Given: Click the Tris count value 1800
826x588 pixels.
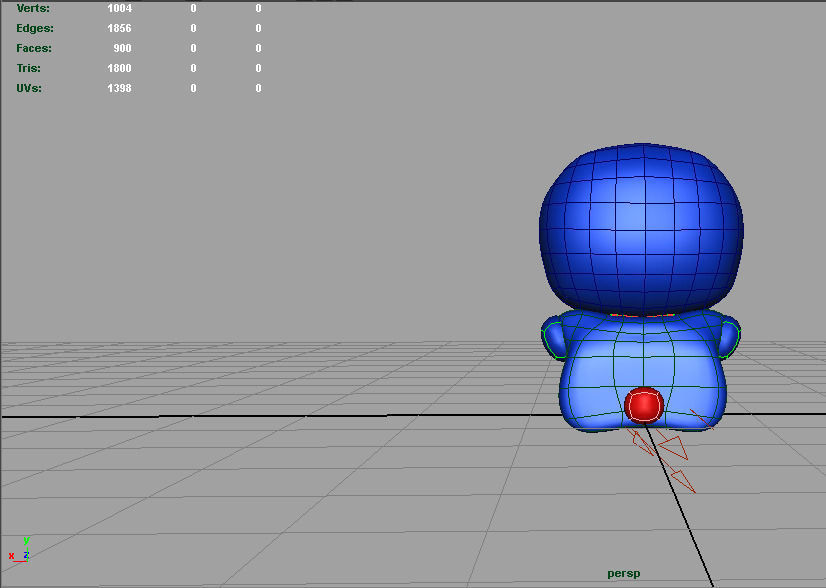Looking at the screenshot, I should 119,68.
